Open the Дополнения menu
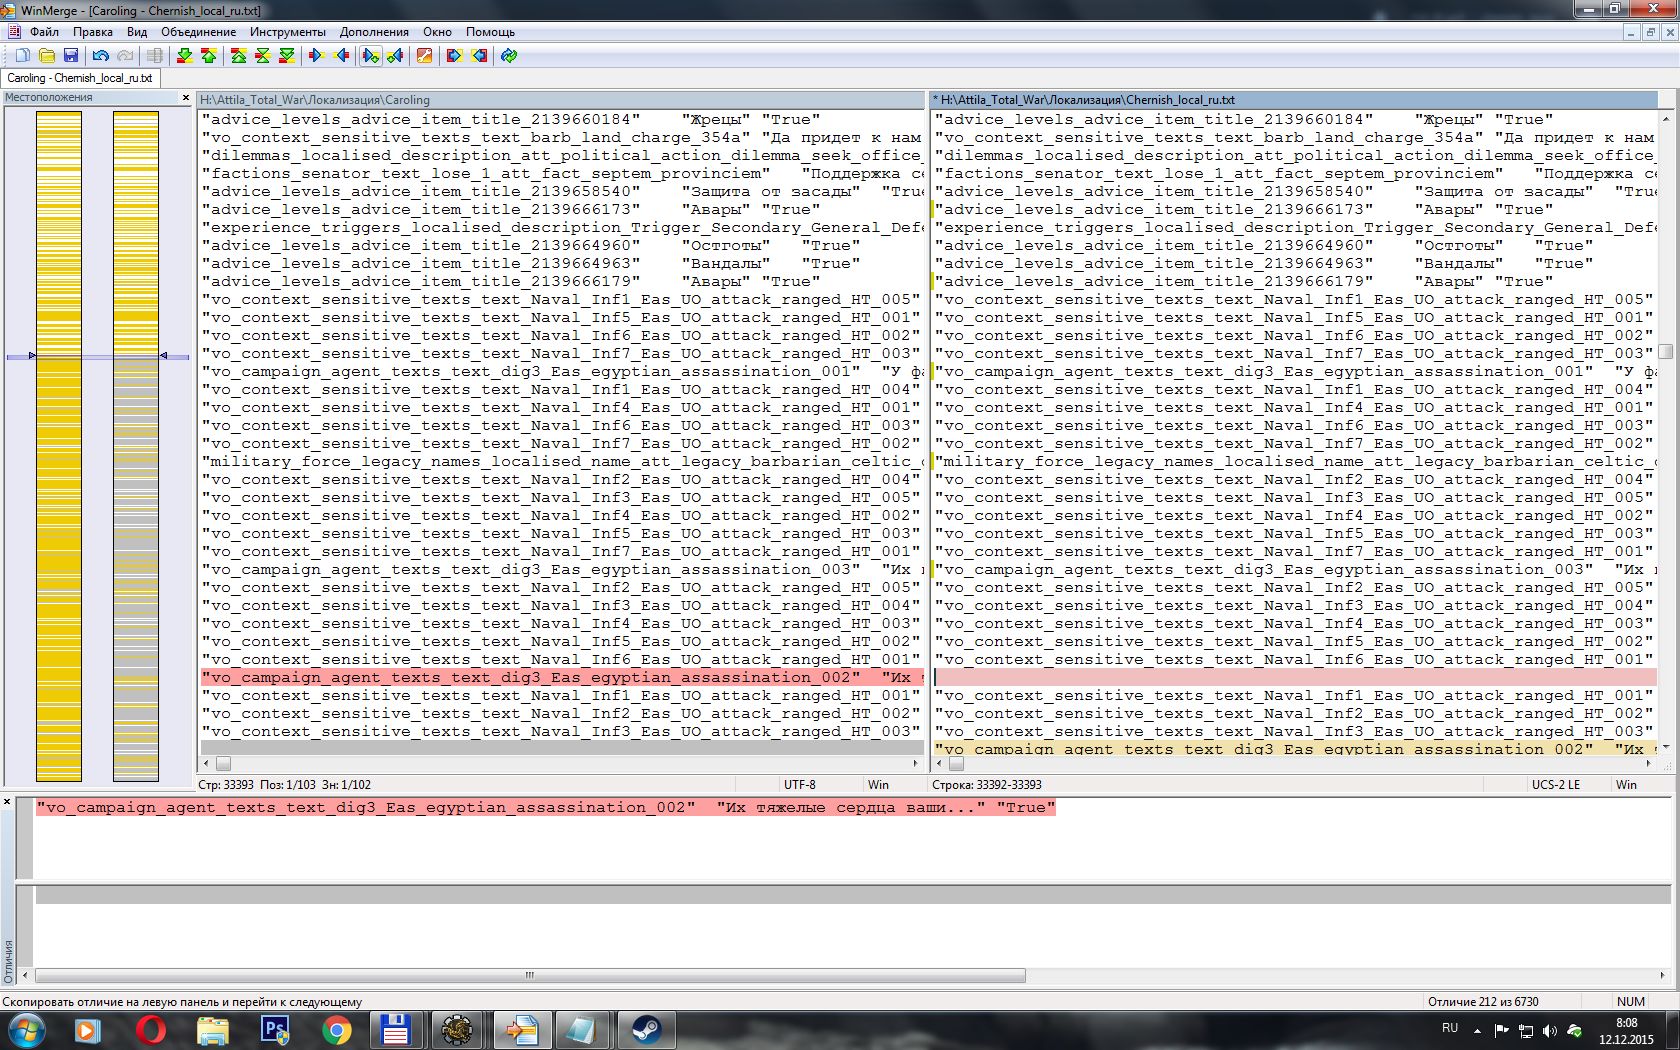The image size is (1680, 1050). (374, 32)
